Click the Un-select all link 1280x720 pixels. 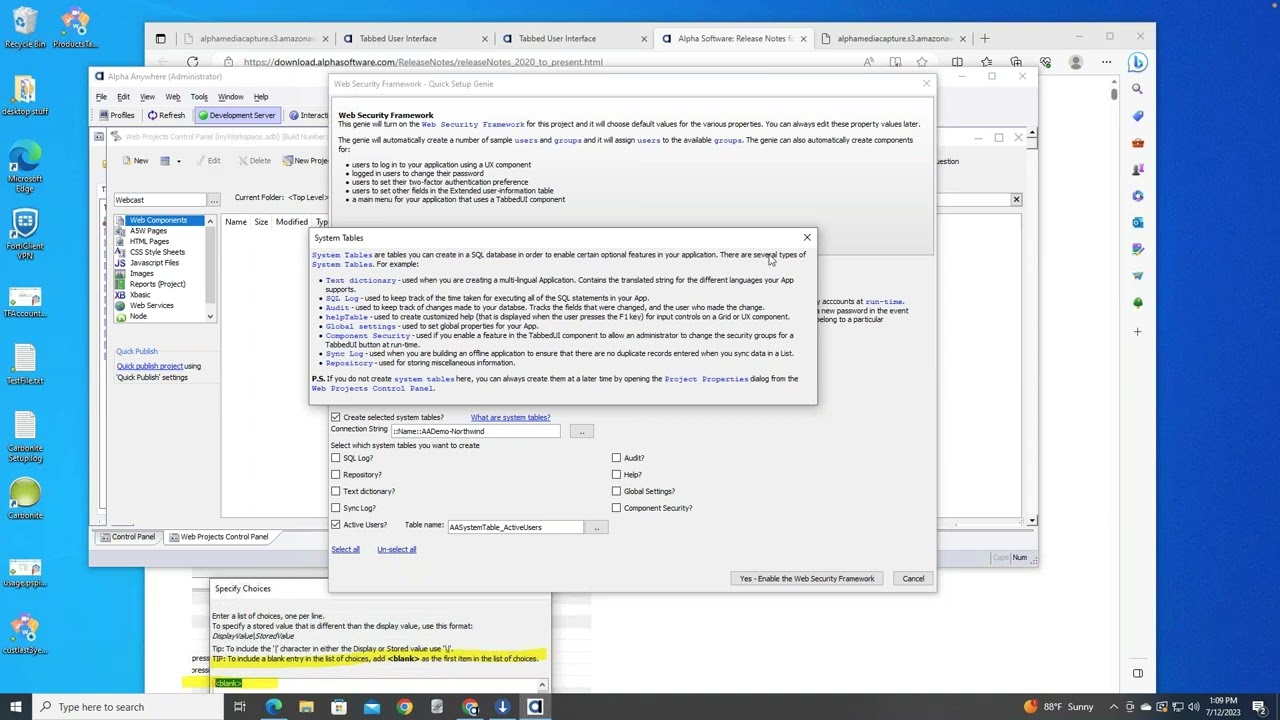[x=396, y=549]
